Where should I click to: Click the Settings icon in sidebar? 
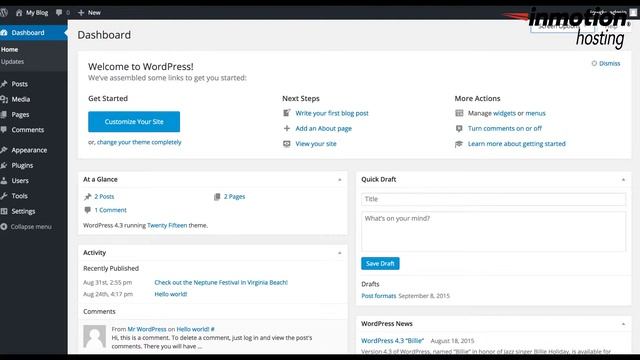pos(4,211)
